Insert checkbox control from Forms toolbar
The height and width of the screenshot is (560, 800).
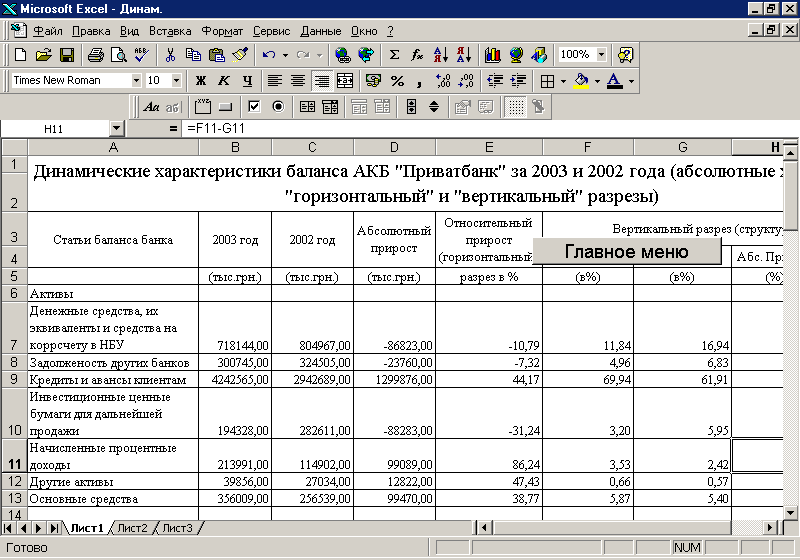(254, 107)
